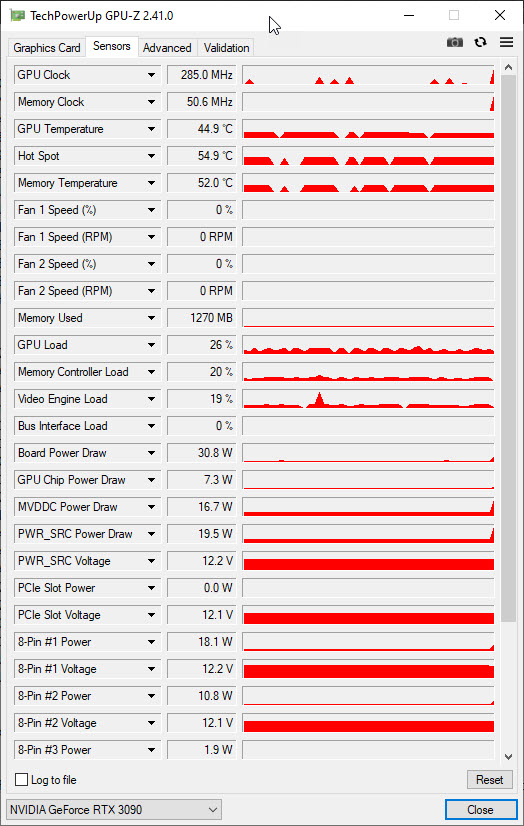This screenshot has height=826, width=524.
Task: Open the Validation tab
Action: 226,47
